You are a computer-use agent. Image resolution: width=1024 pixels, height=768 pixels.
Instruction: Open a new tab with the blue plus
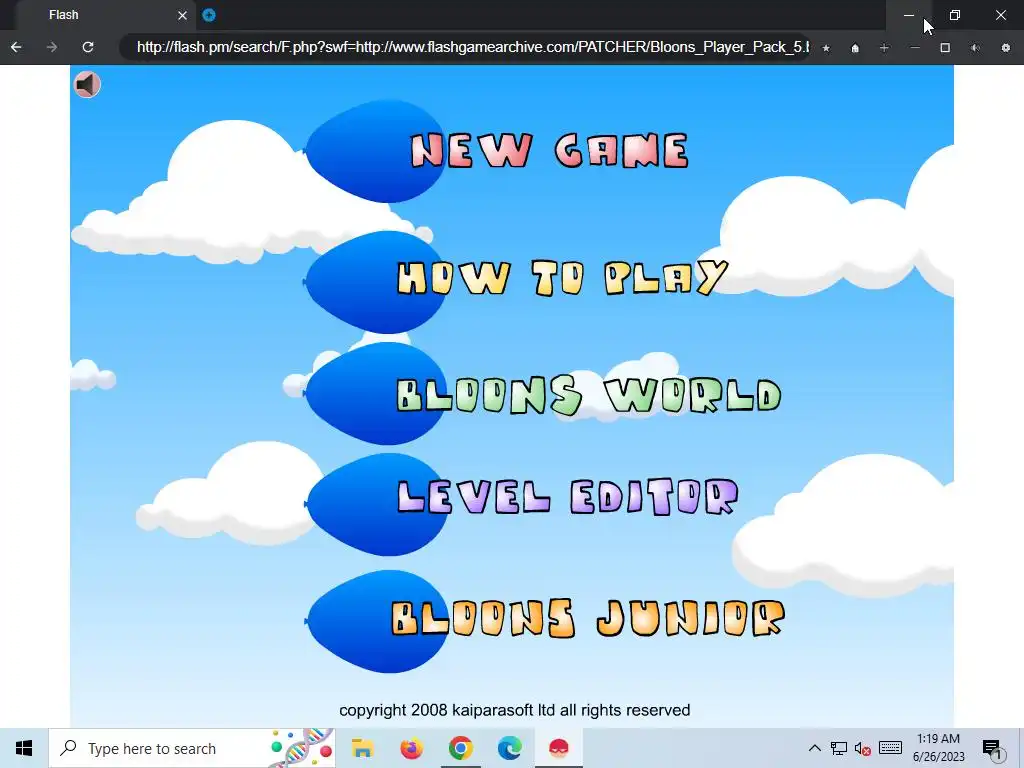pos(209,15)
